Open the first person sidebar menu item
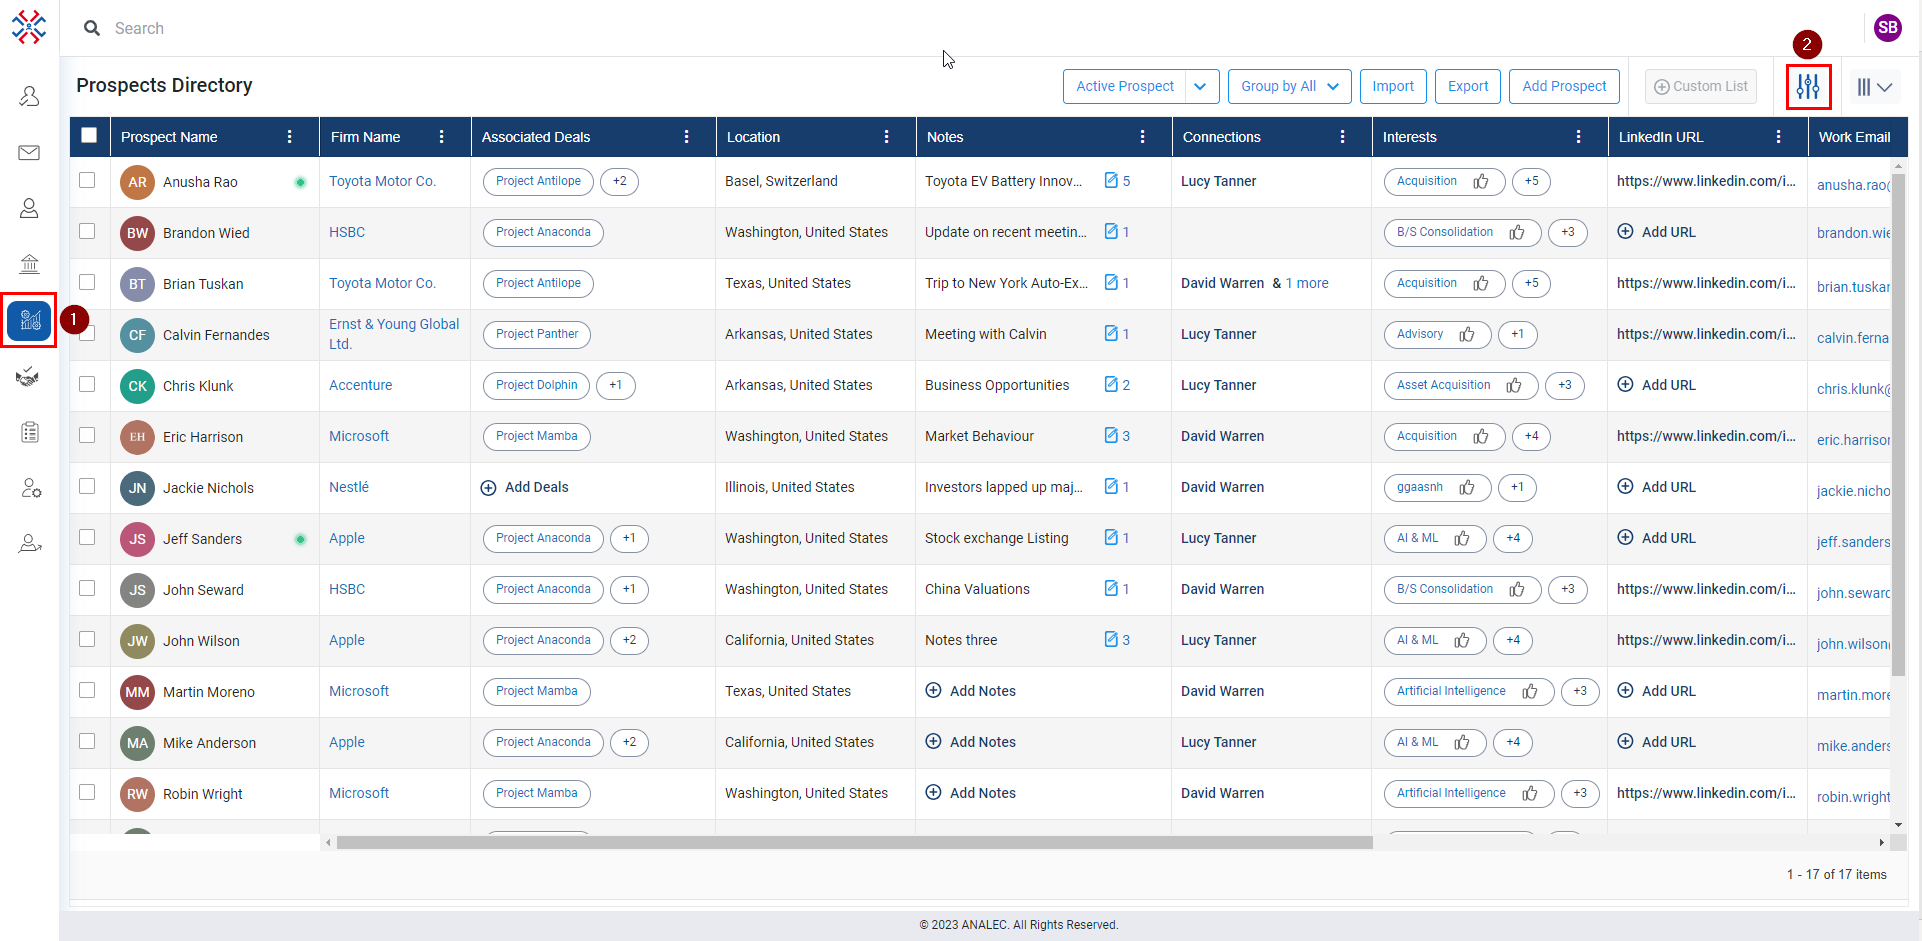Viewport: 1922px width, 941px height. tap(29, 97)
